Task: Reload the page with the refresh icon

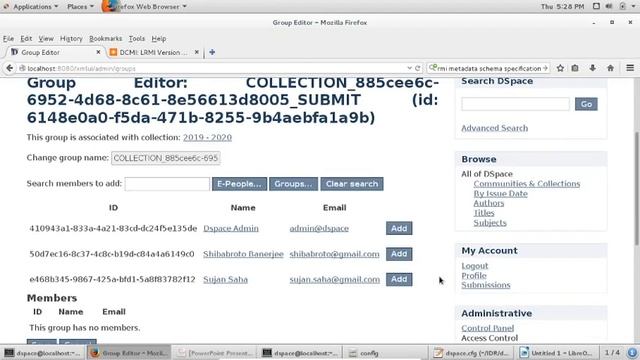Action: click(418, 68)
